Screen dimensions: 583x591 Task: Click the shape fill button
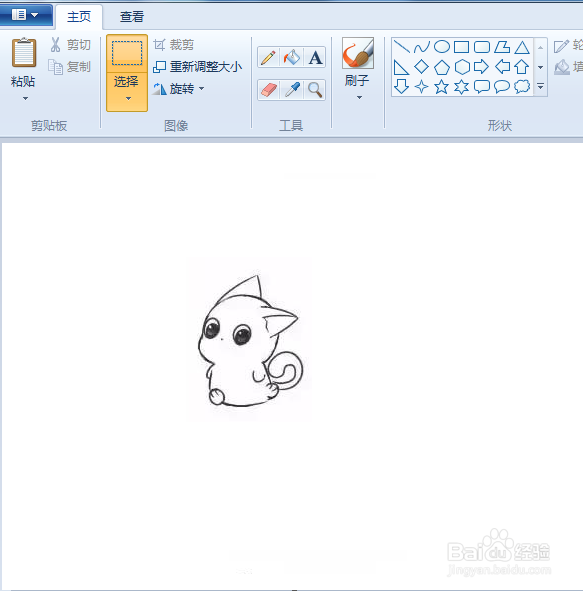(568, 67)
